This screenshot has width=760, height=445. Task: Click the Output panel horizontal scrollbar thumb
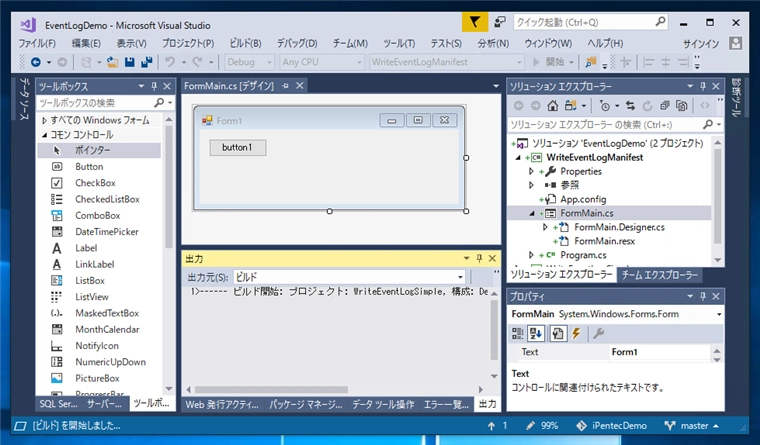[271, 389]
